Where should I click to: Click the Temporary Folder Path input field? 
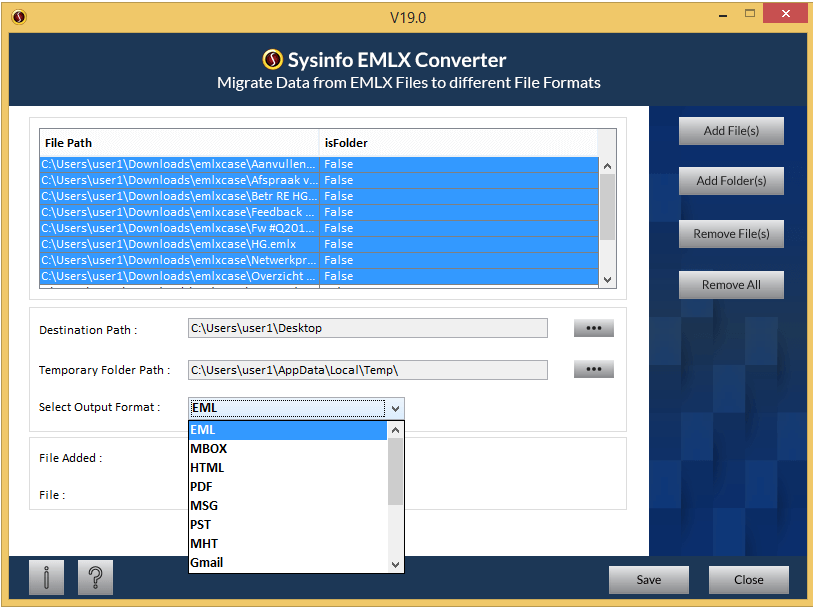[x=368, y=370]
